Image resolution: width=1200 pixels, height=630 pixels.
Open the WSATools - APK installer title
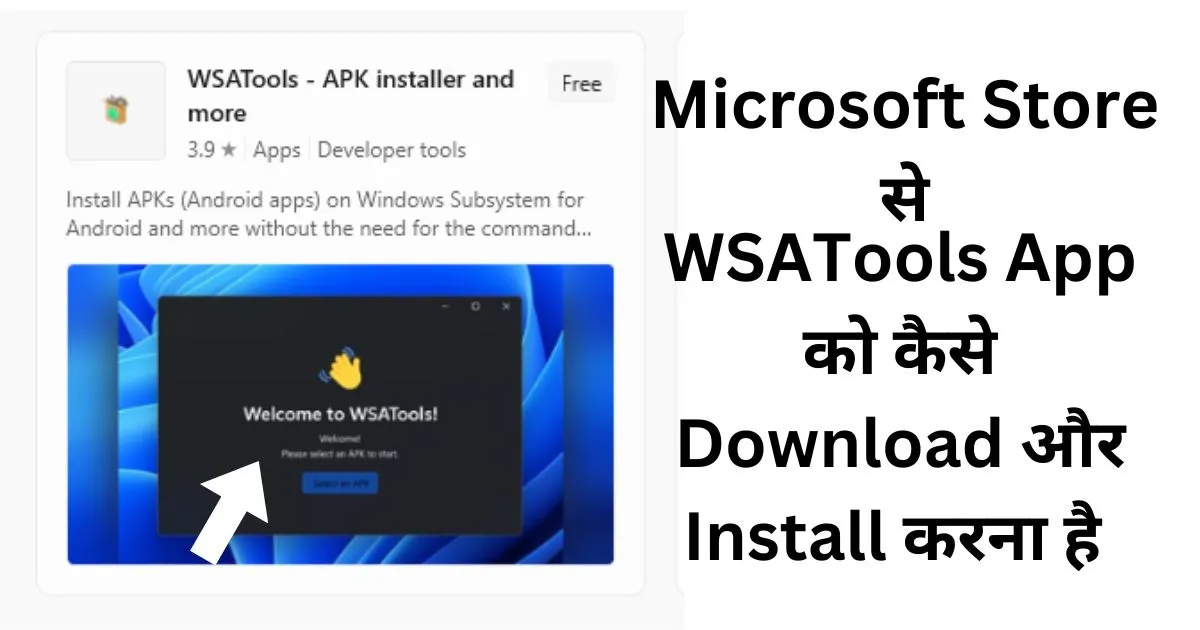[350, 96]
